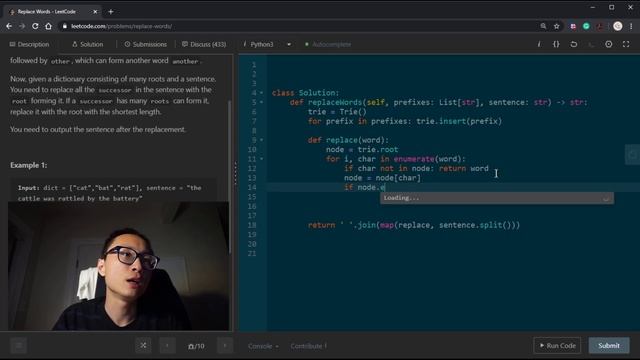Open the Chrome three-dot menu
The width and height of the screenshot is (640, 360).
(x=631, y=26)
